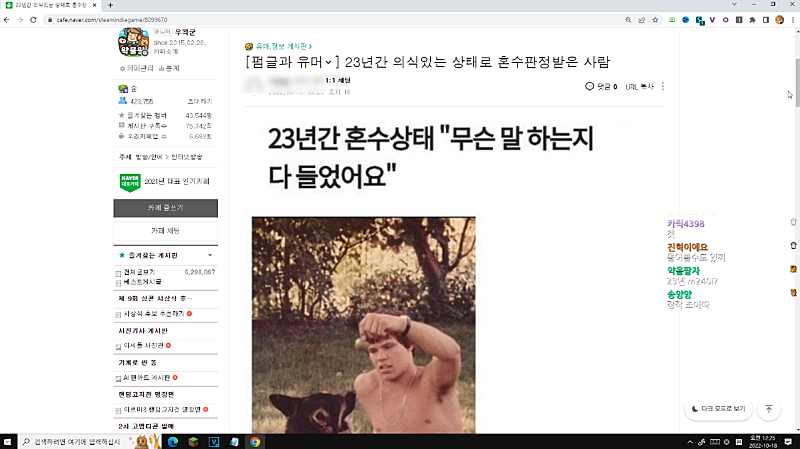Select the 베스트게시글 board item
Image resolution: width=800 pixels, height=449 pixels.
142,282
